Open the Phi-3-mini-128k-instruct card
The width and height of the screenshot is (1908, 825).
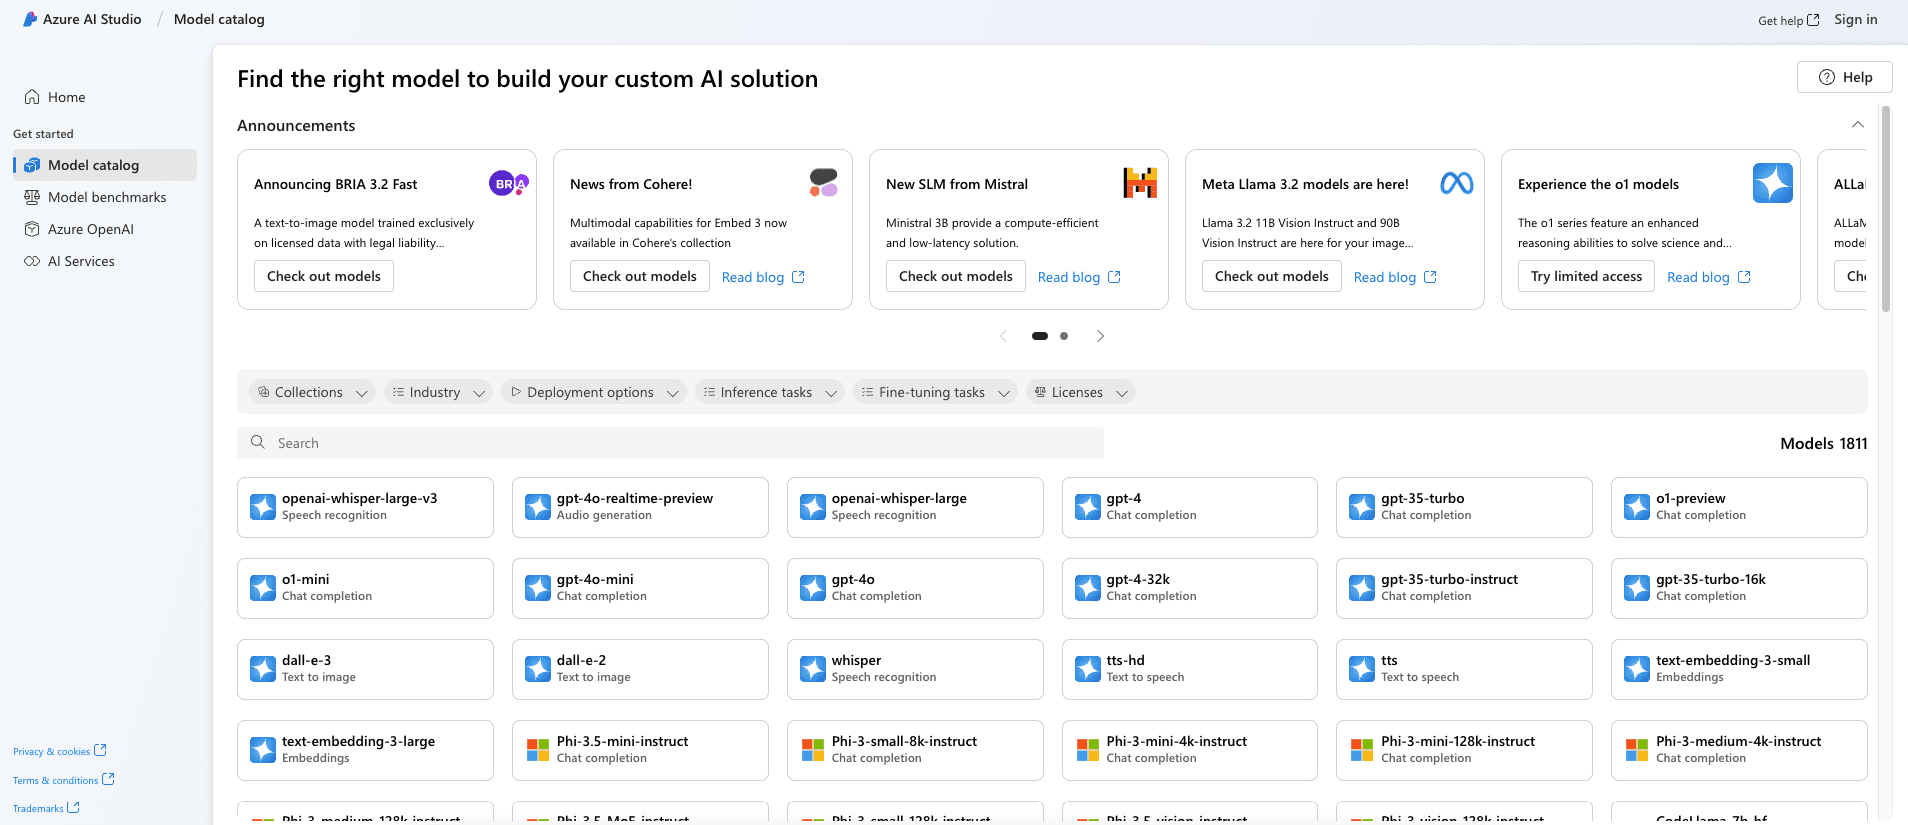(1464, 750)
